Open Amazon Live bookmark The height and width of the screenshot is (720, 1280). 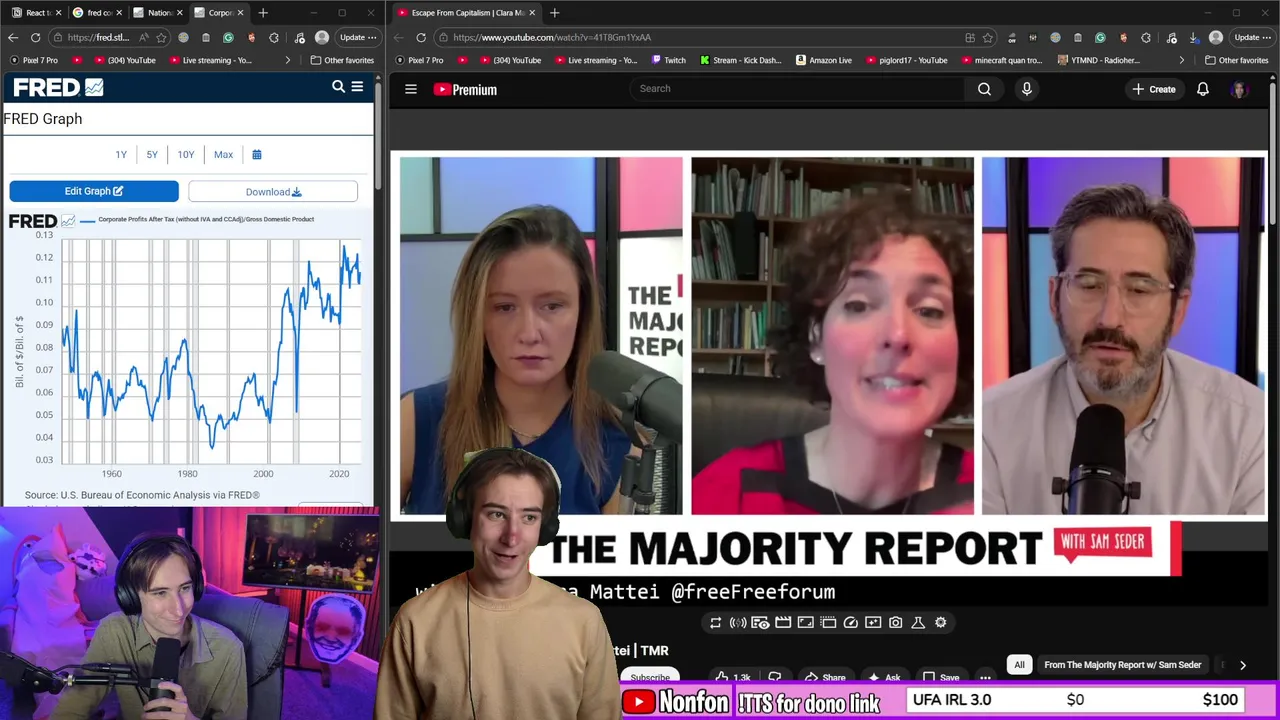[x=824, y=60]
